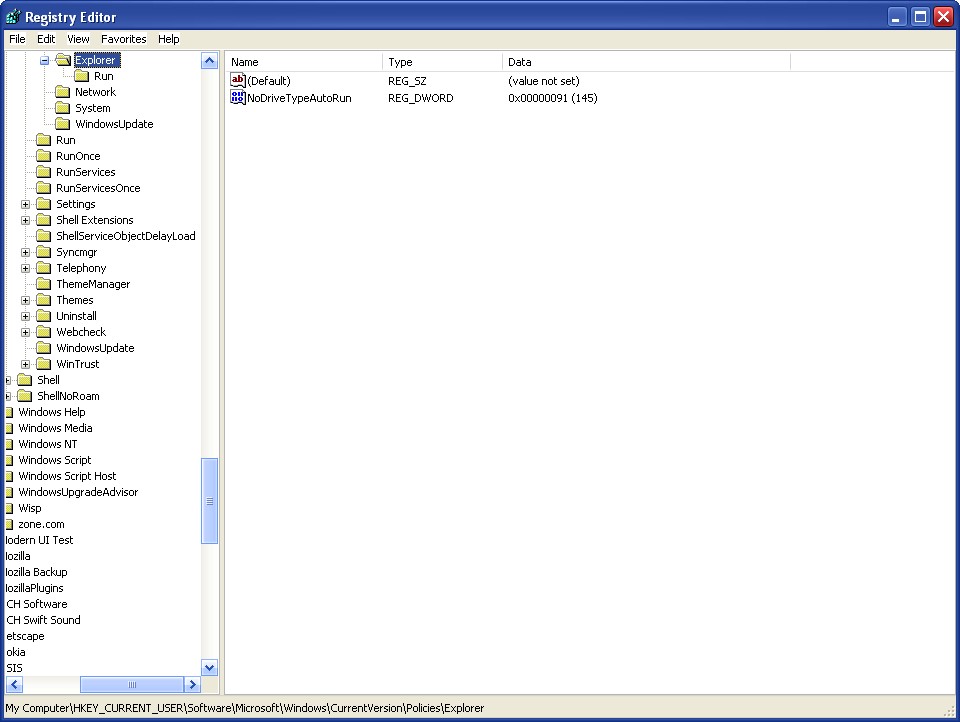Click the Uninstall folder icon
The height and width of the screenshot is (722, 960).
coord(43,315)
